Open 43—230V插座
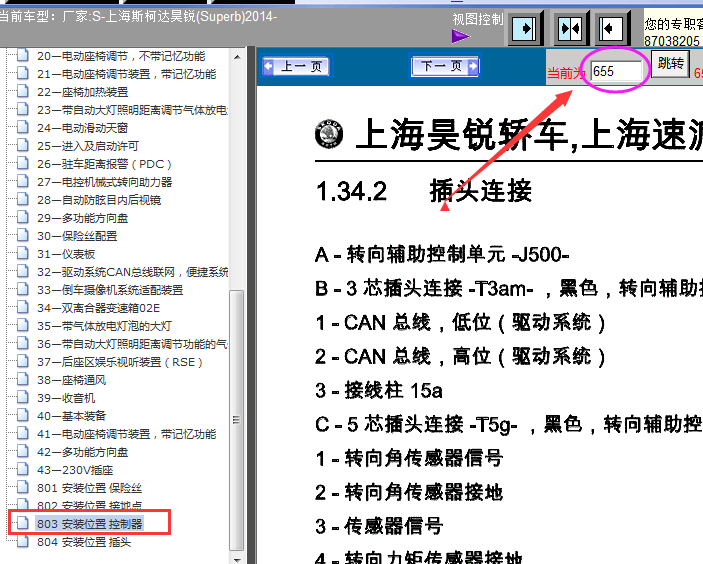The width and height of the screenshot is (703, 564). pos(75,470)
